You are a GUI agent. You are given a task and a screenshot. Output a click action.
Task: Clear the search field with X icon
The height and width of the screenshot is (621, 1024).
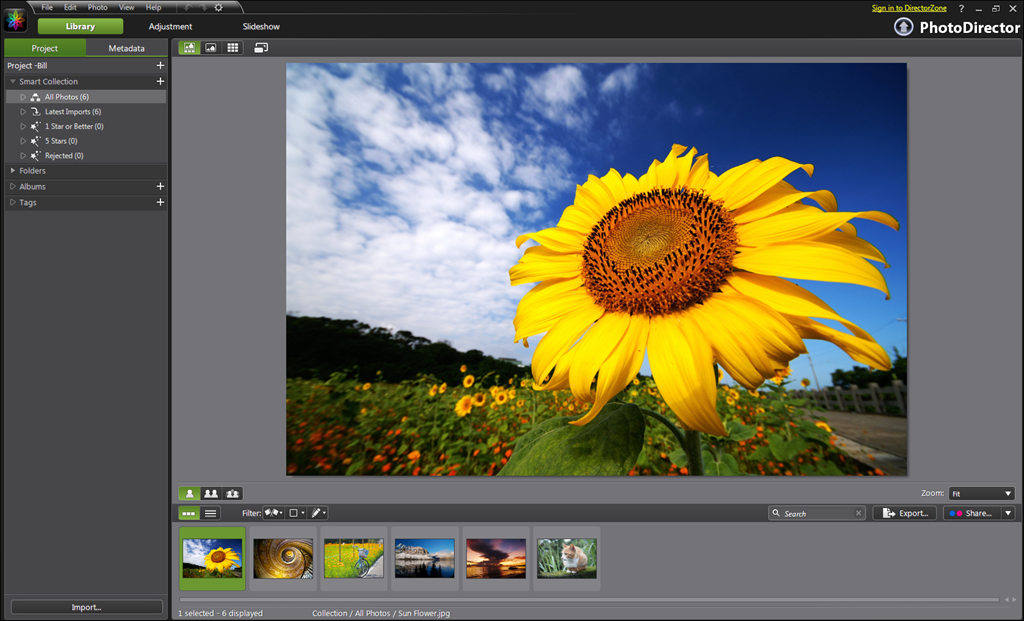858,513
